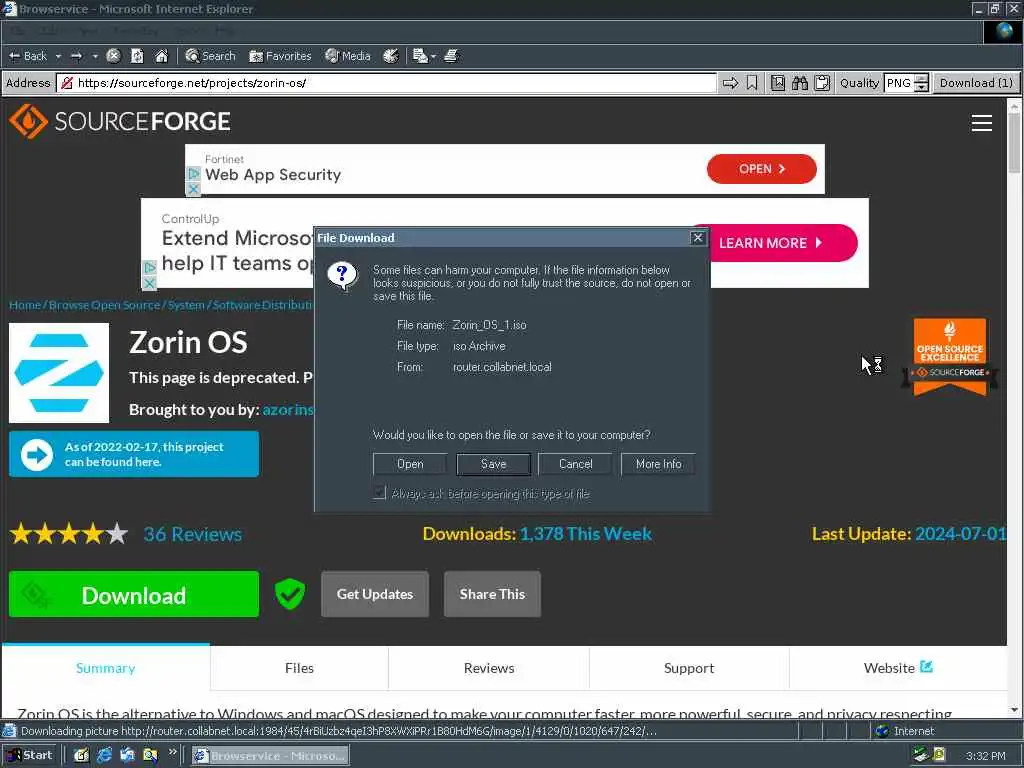Click the Forward arrow button
The width and height of the screenshot is (1024, 768).
pyautogui.click(x=76, y=56)
